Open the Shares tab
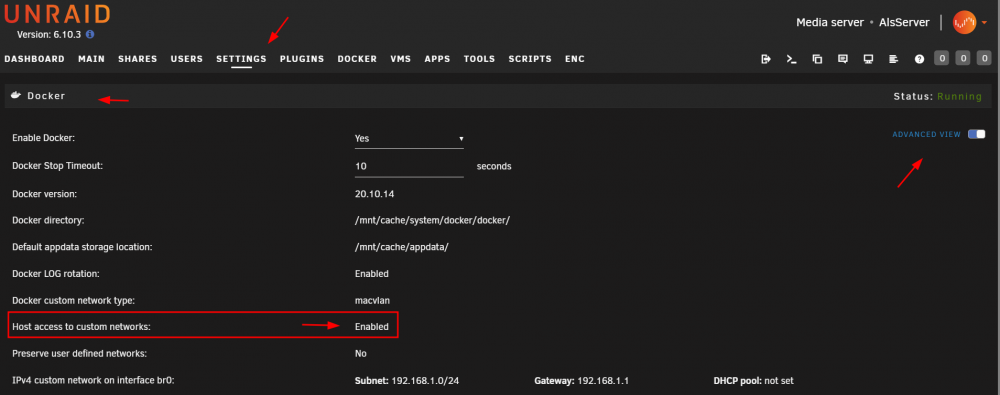 tap(137, 59)
